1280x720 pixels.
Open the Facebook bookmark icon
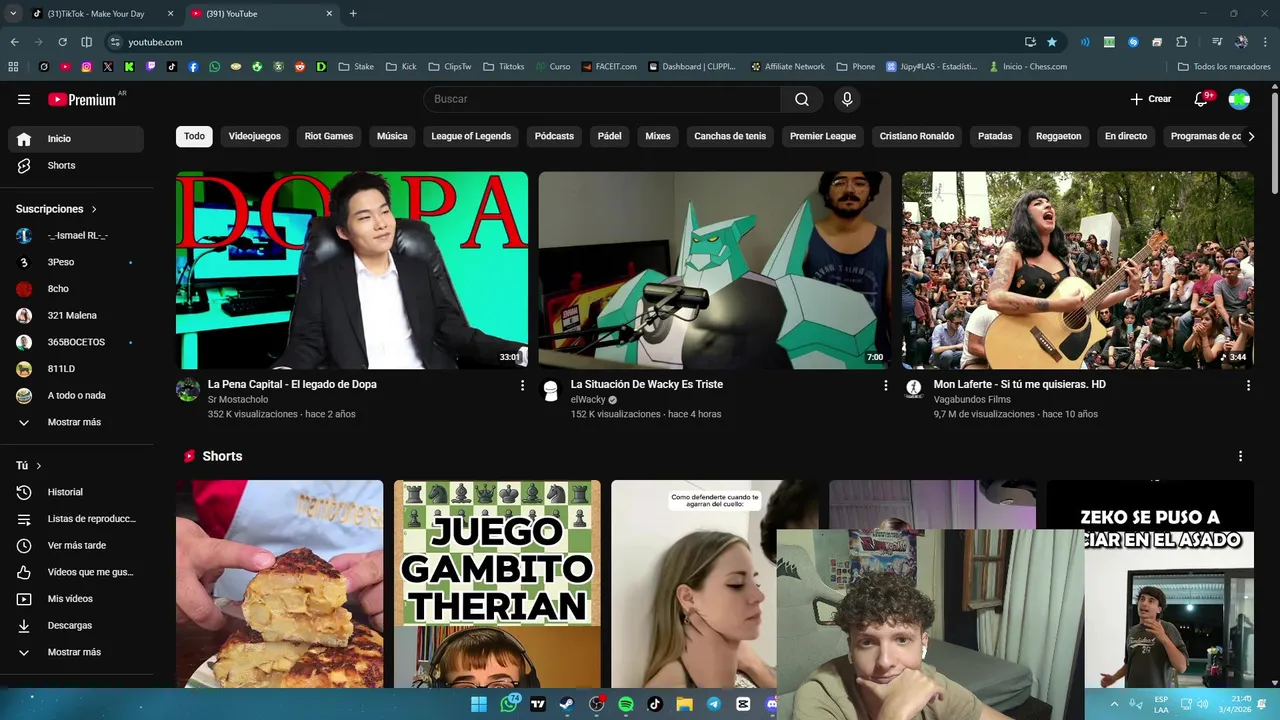click(x=193, y=67)
